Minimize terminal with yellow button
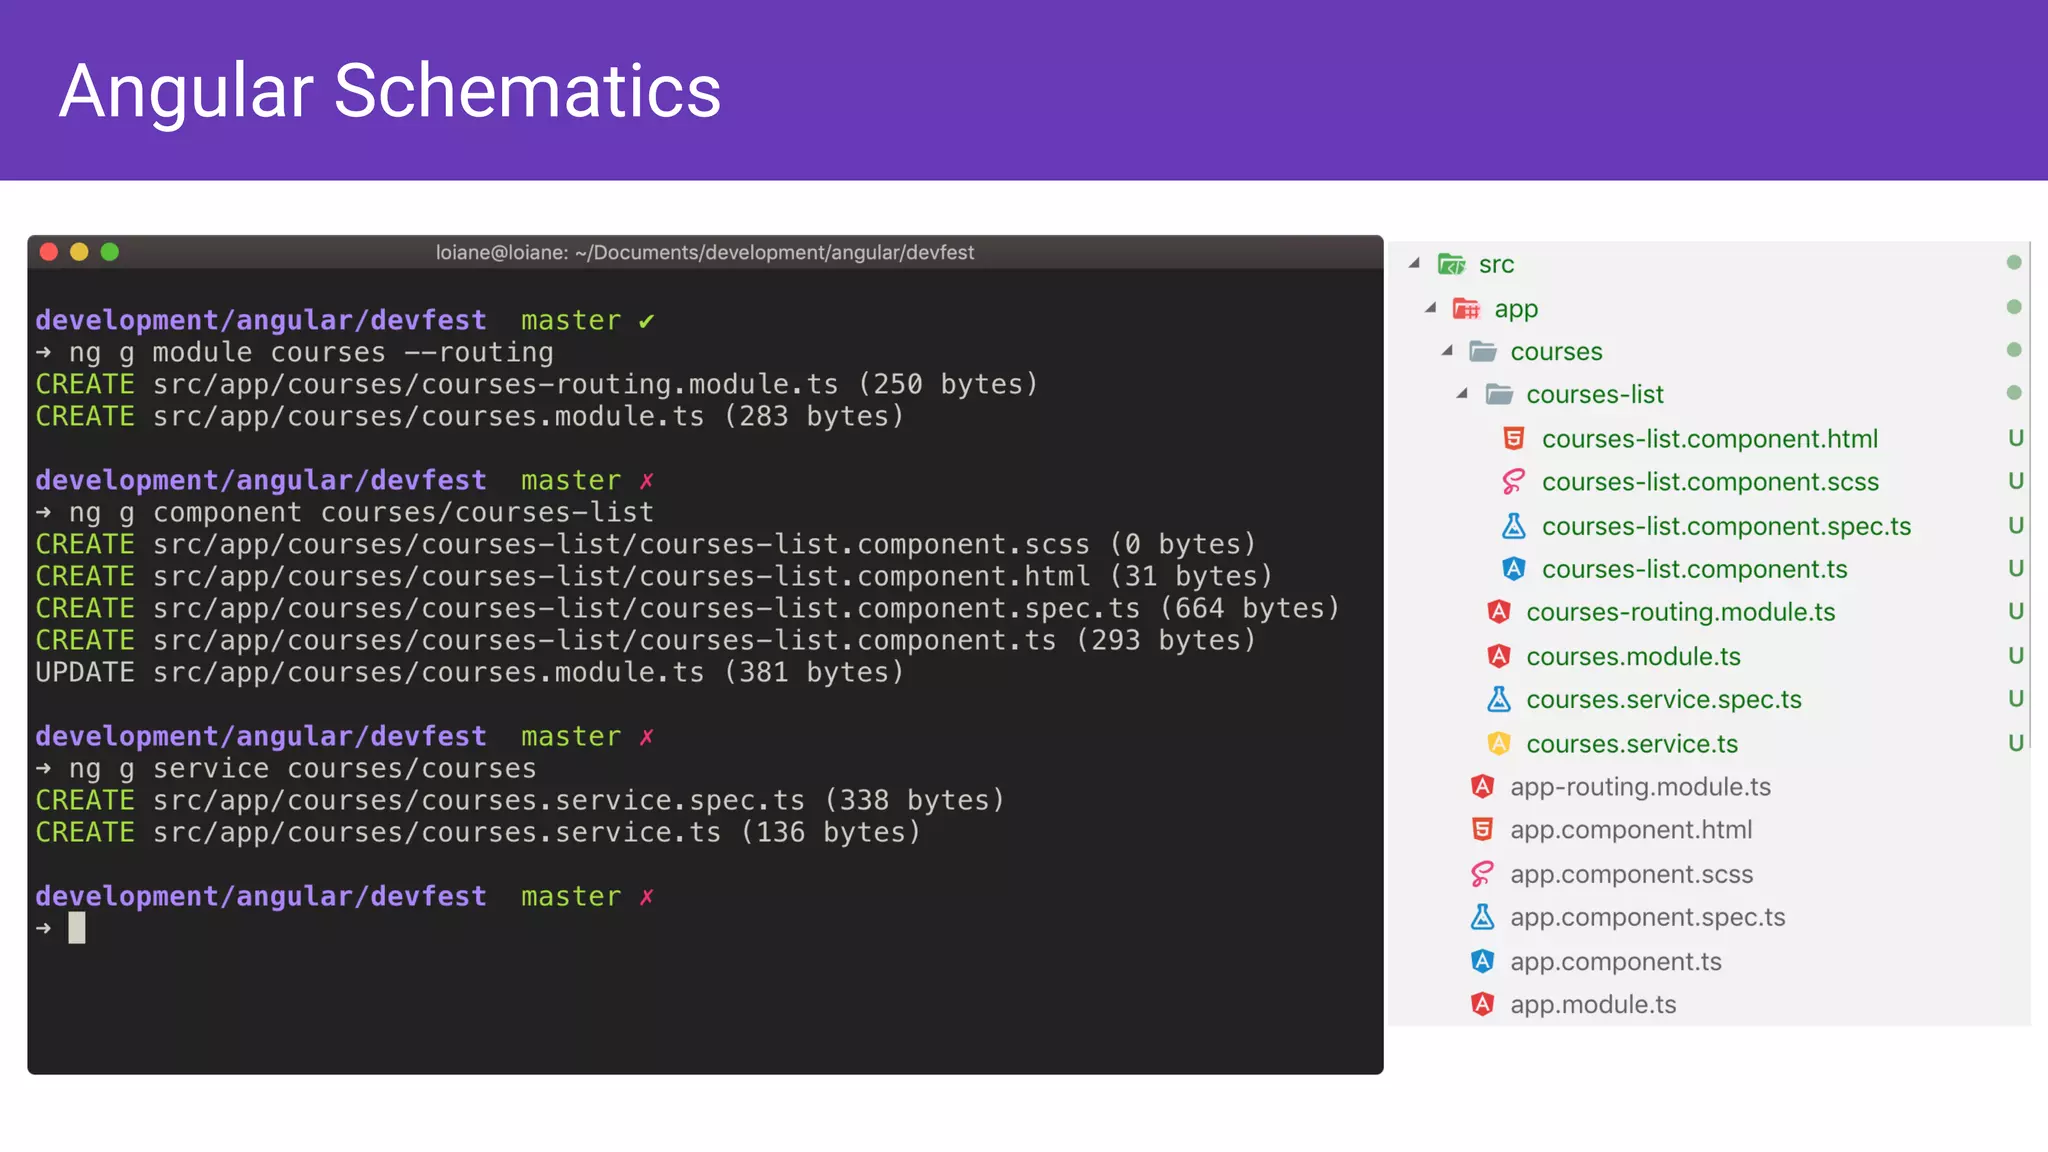Screen dimensions: 2048x1152 [79, 252]
